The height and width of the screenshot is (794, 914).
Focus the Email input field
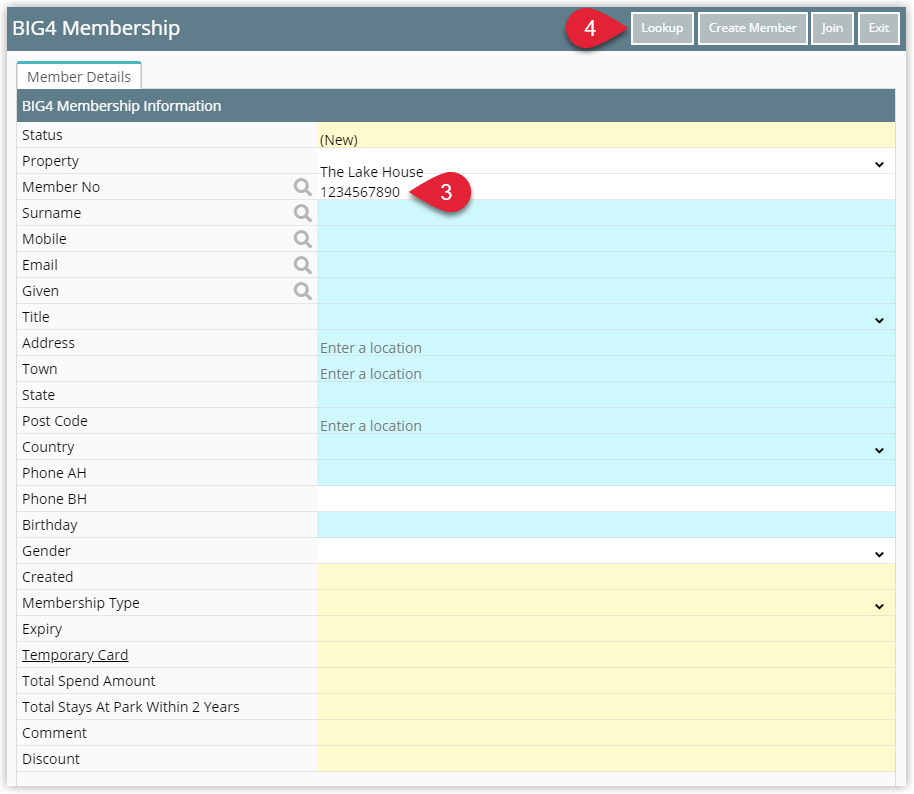(x=606, y=265)
